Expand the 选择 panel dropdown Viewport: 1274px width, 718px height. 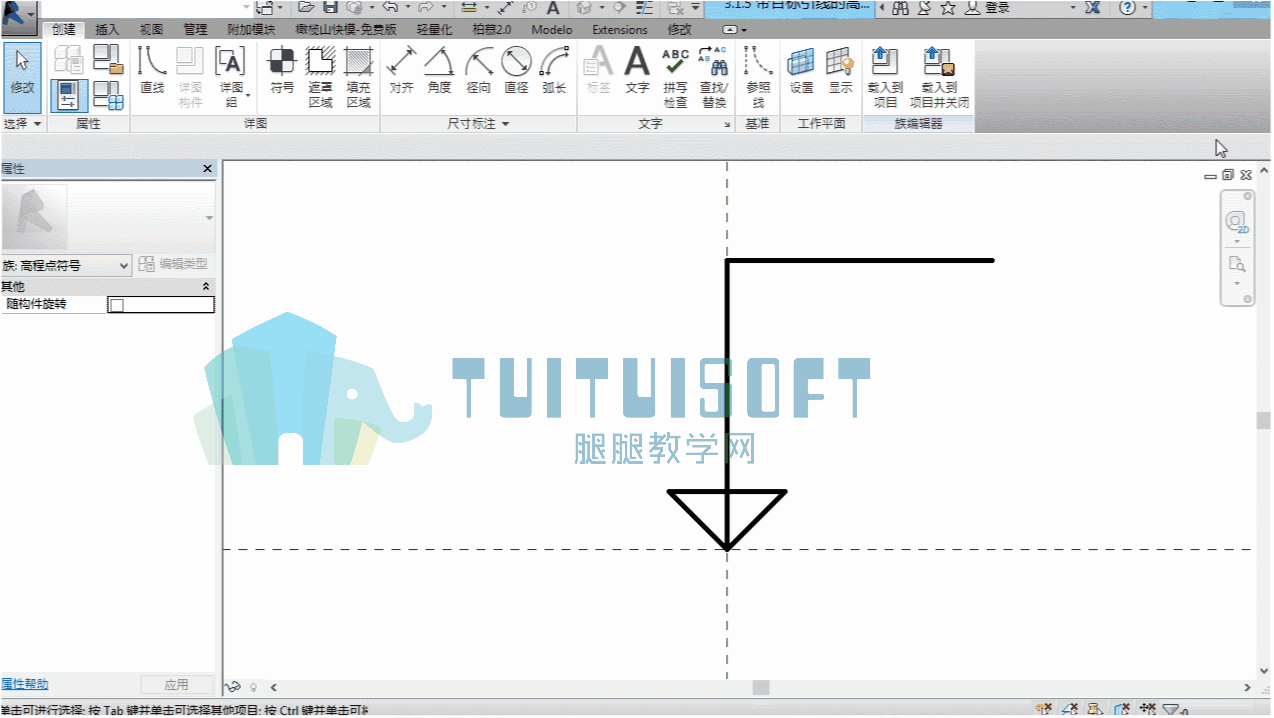coord(22,124)
